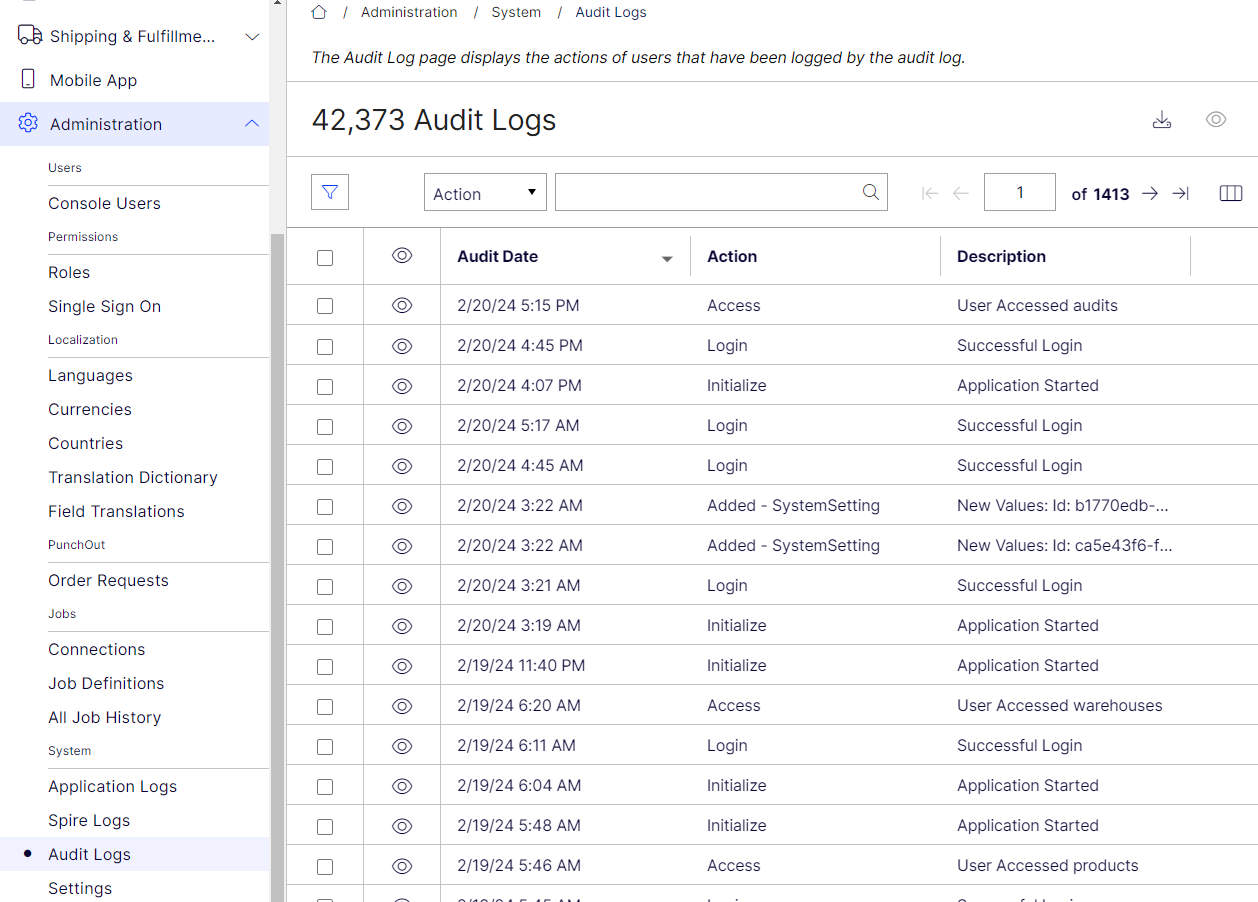The image size is (1258, 902).
Task: Click the search magnifier icon
Action: pos(870,191)
